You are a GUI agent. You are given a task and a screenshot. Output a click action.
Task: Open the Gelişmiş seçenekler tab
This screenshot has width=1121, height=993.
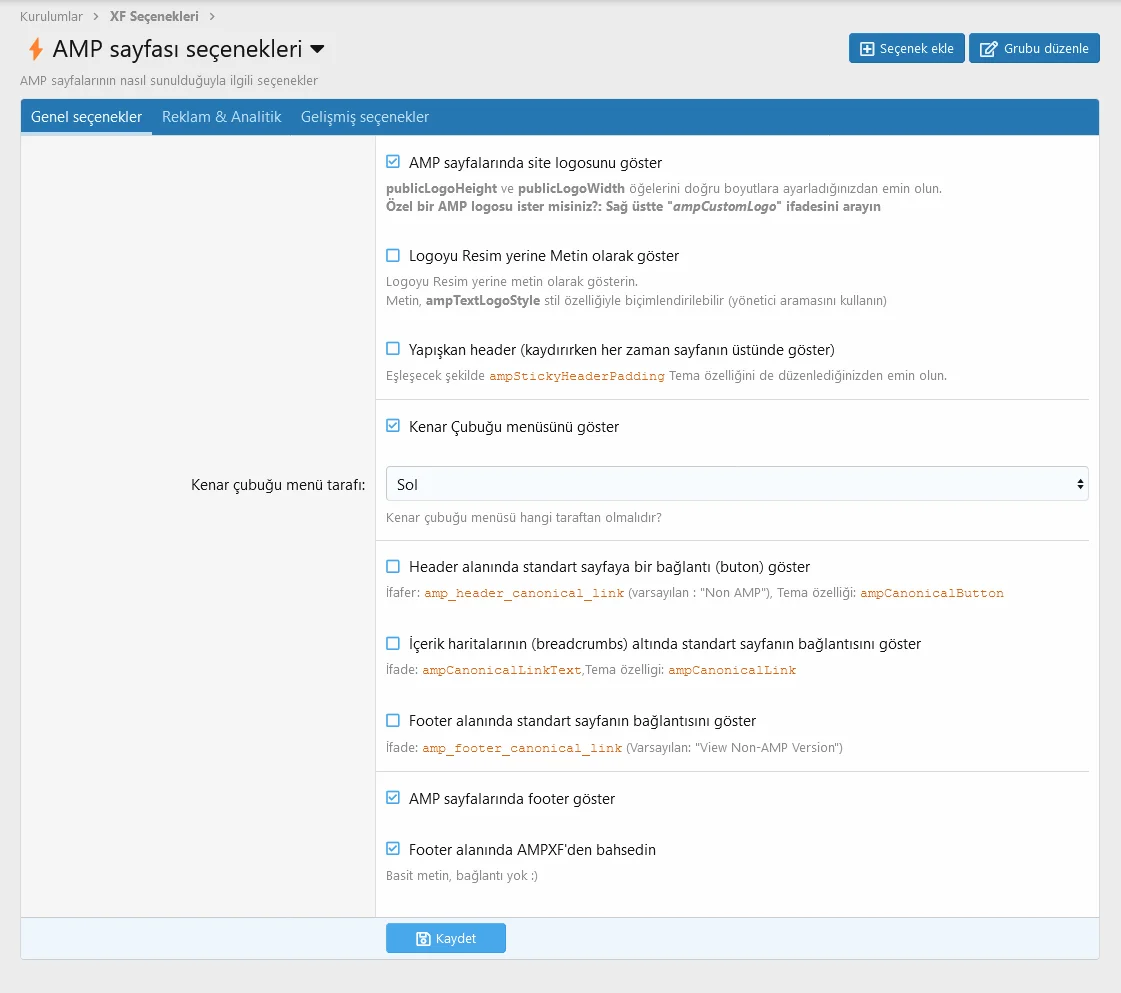pos(365,117)
